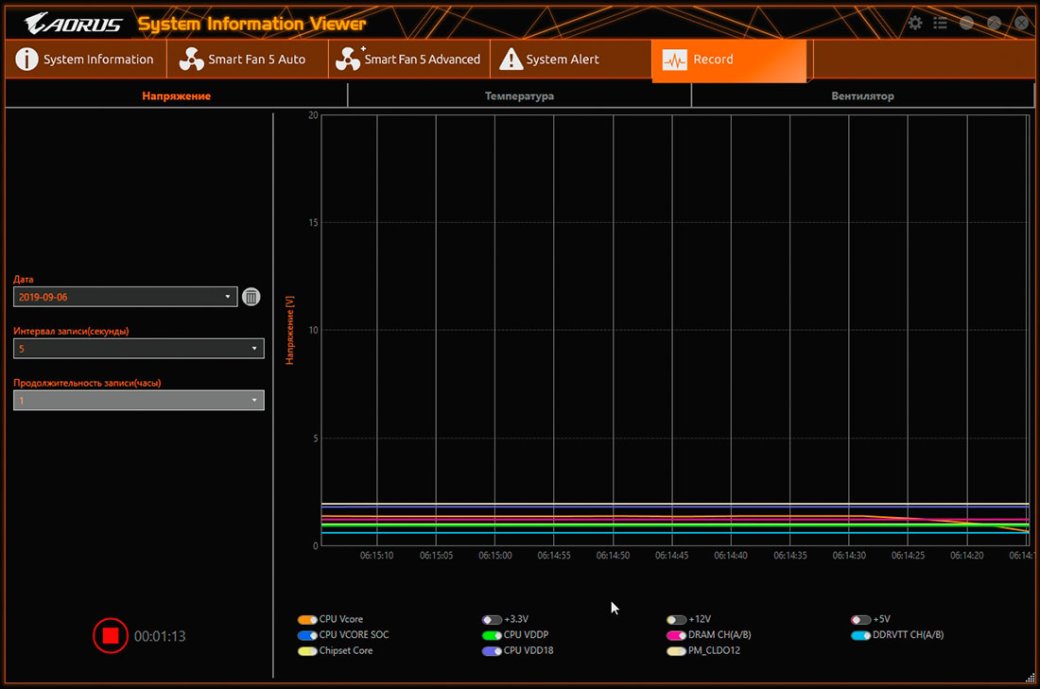The height and width of the screenshot is (689, 1040).
Task: Click the Record waveform icon
Action: 675,60
